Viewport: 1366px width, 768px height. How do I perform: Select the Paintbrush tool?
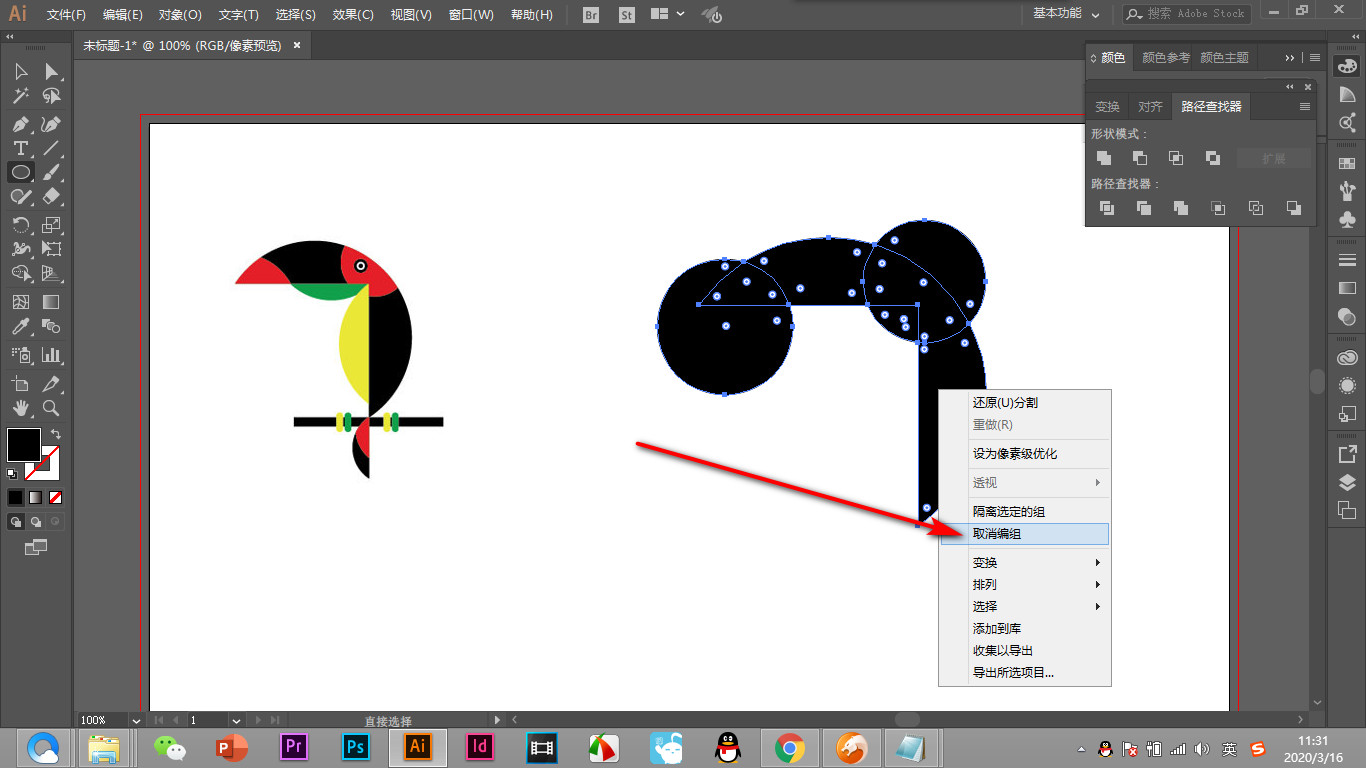coord(51,172)
